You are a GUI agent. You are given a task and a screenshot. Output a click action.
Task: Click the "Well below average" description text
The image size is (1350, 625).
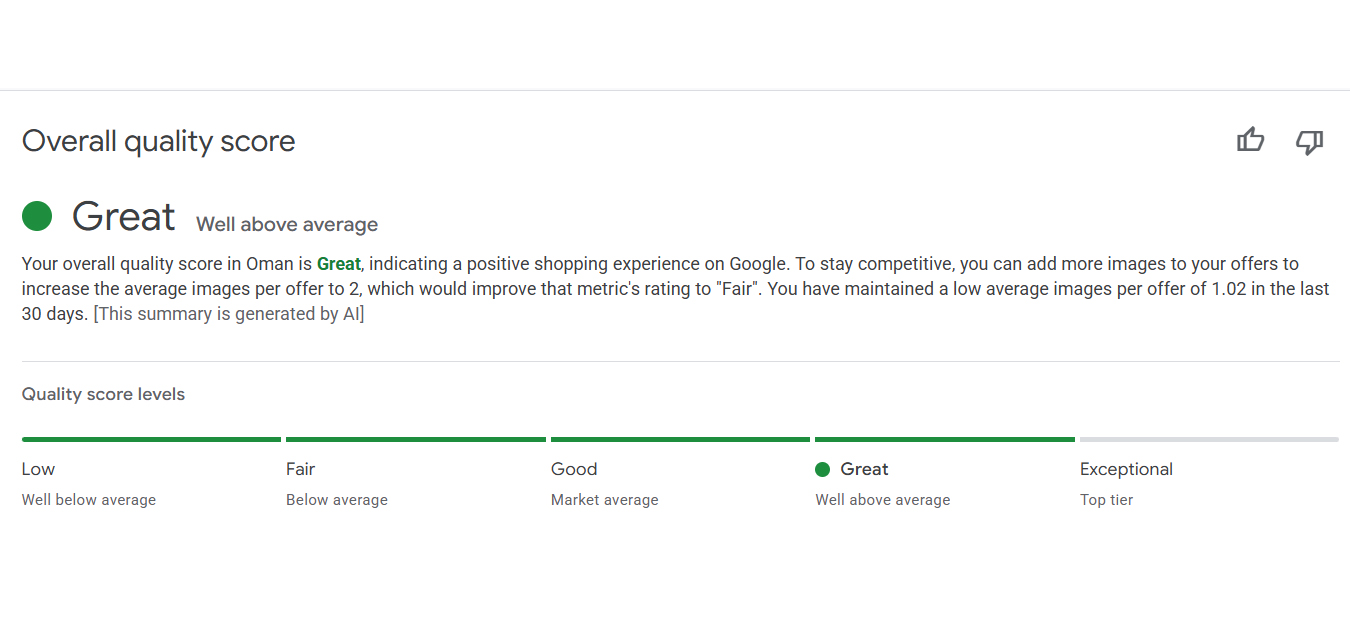tap(89, 500)
